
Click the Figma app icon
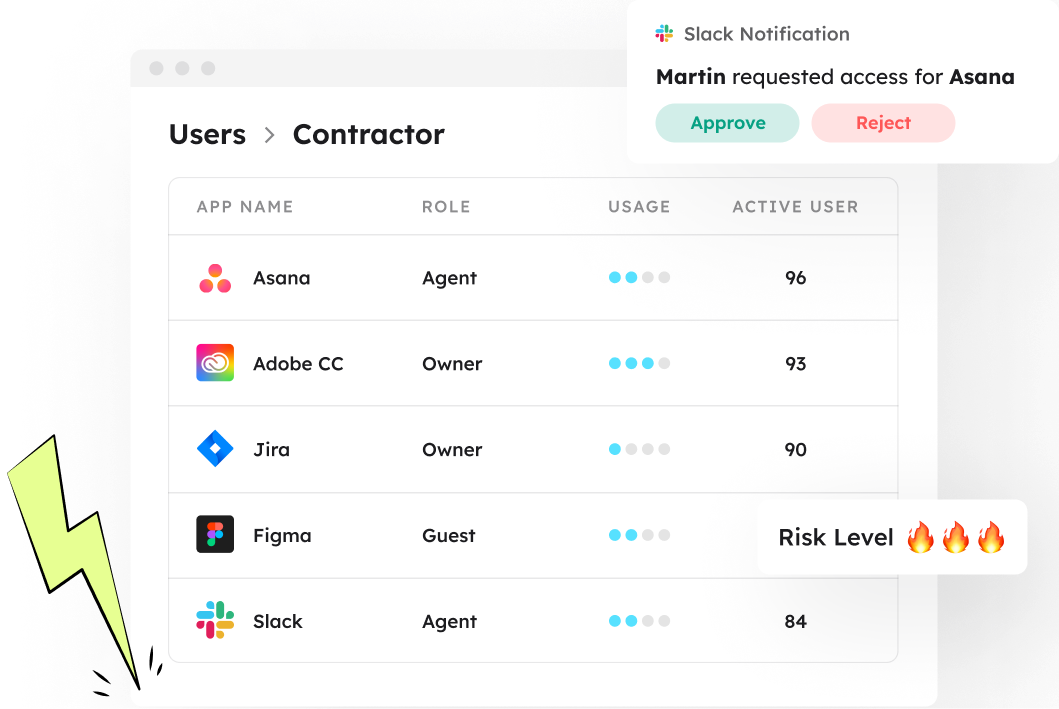pos(215,534)
